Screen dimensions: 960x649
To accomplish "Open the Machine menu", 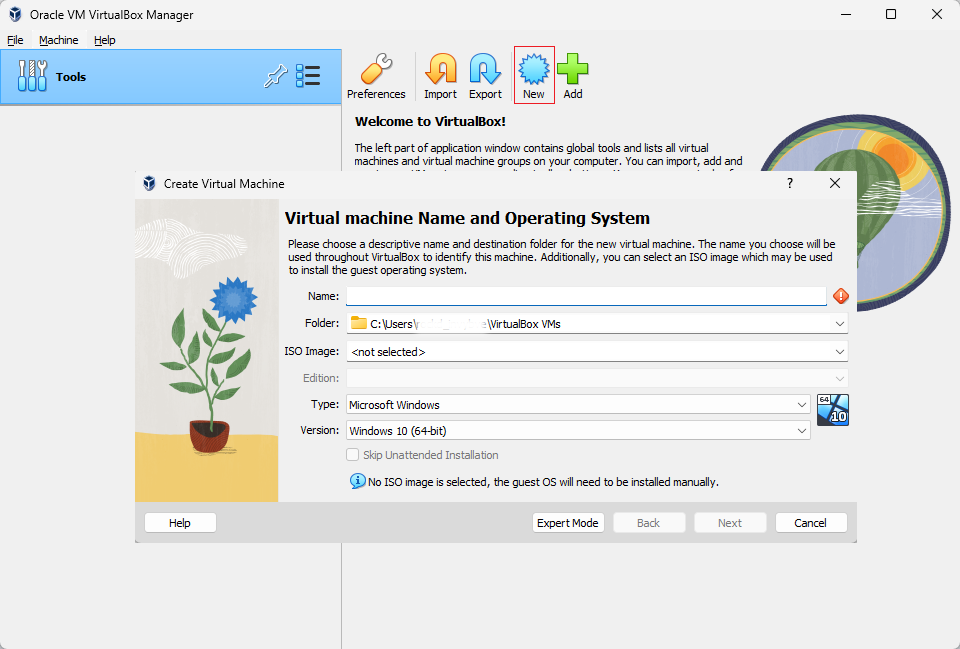I will pyautogui.click(x=59, y=40).
